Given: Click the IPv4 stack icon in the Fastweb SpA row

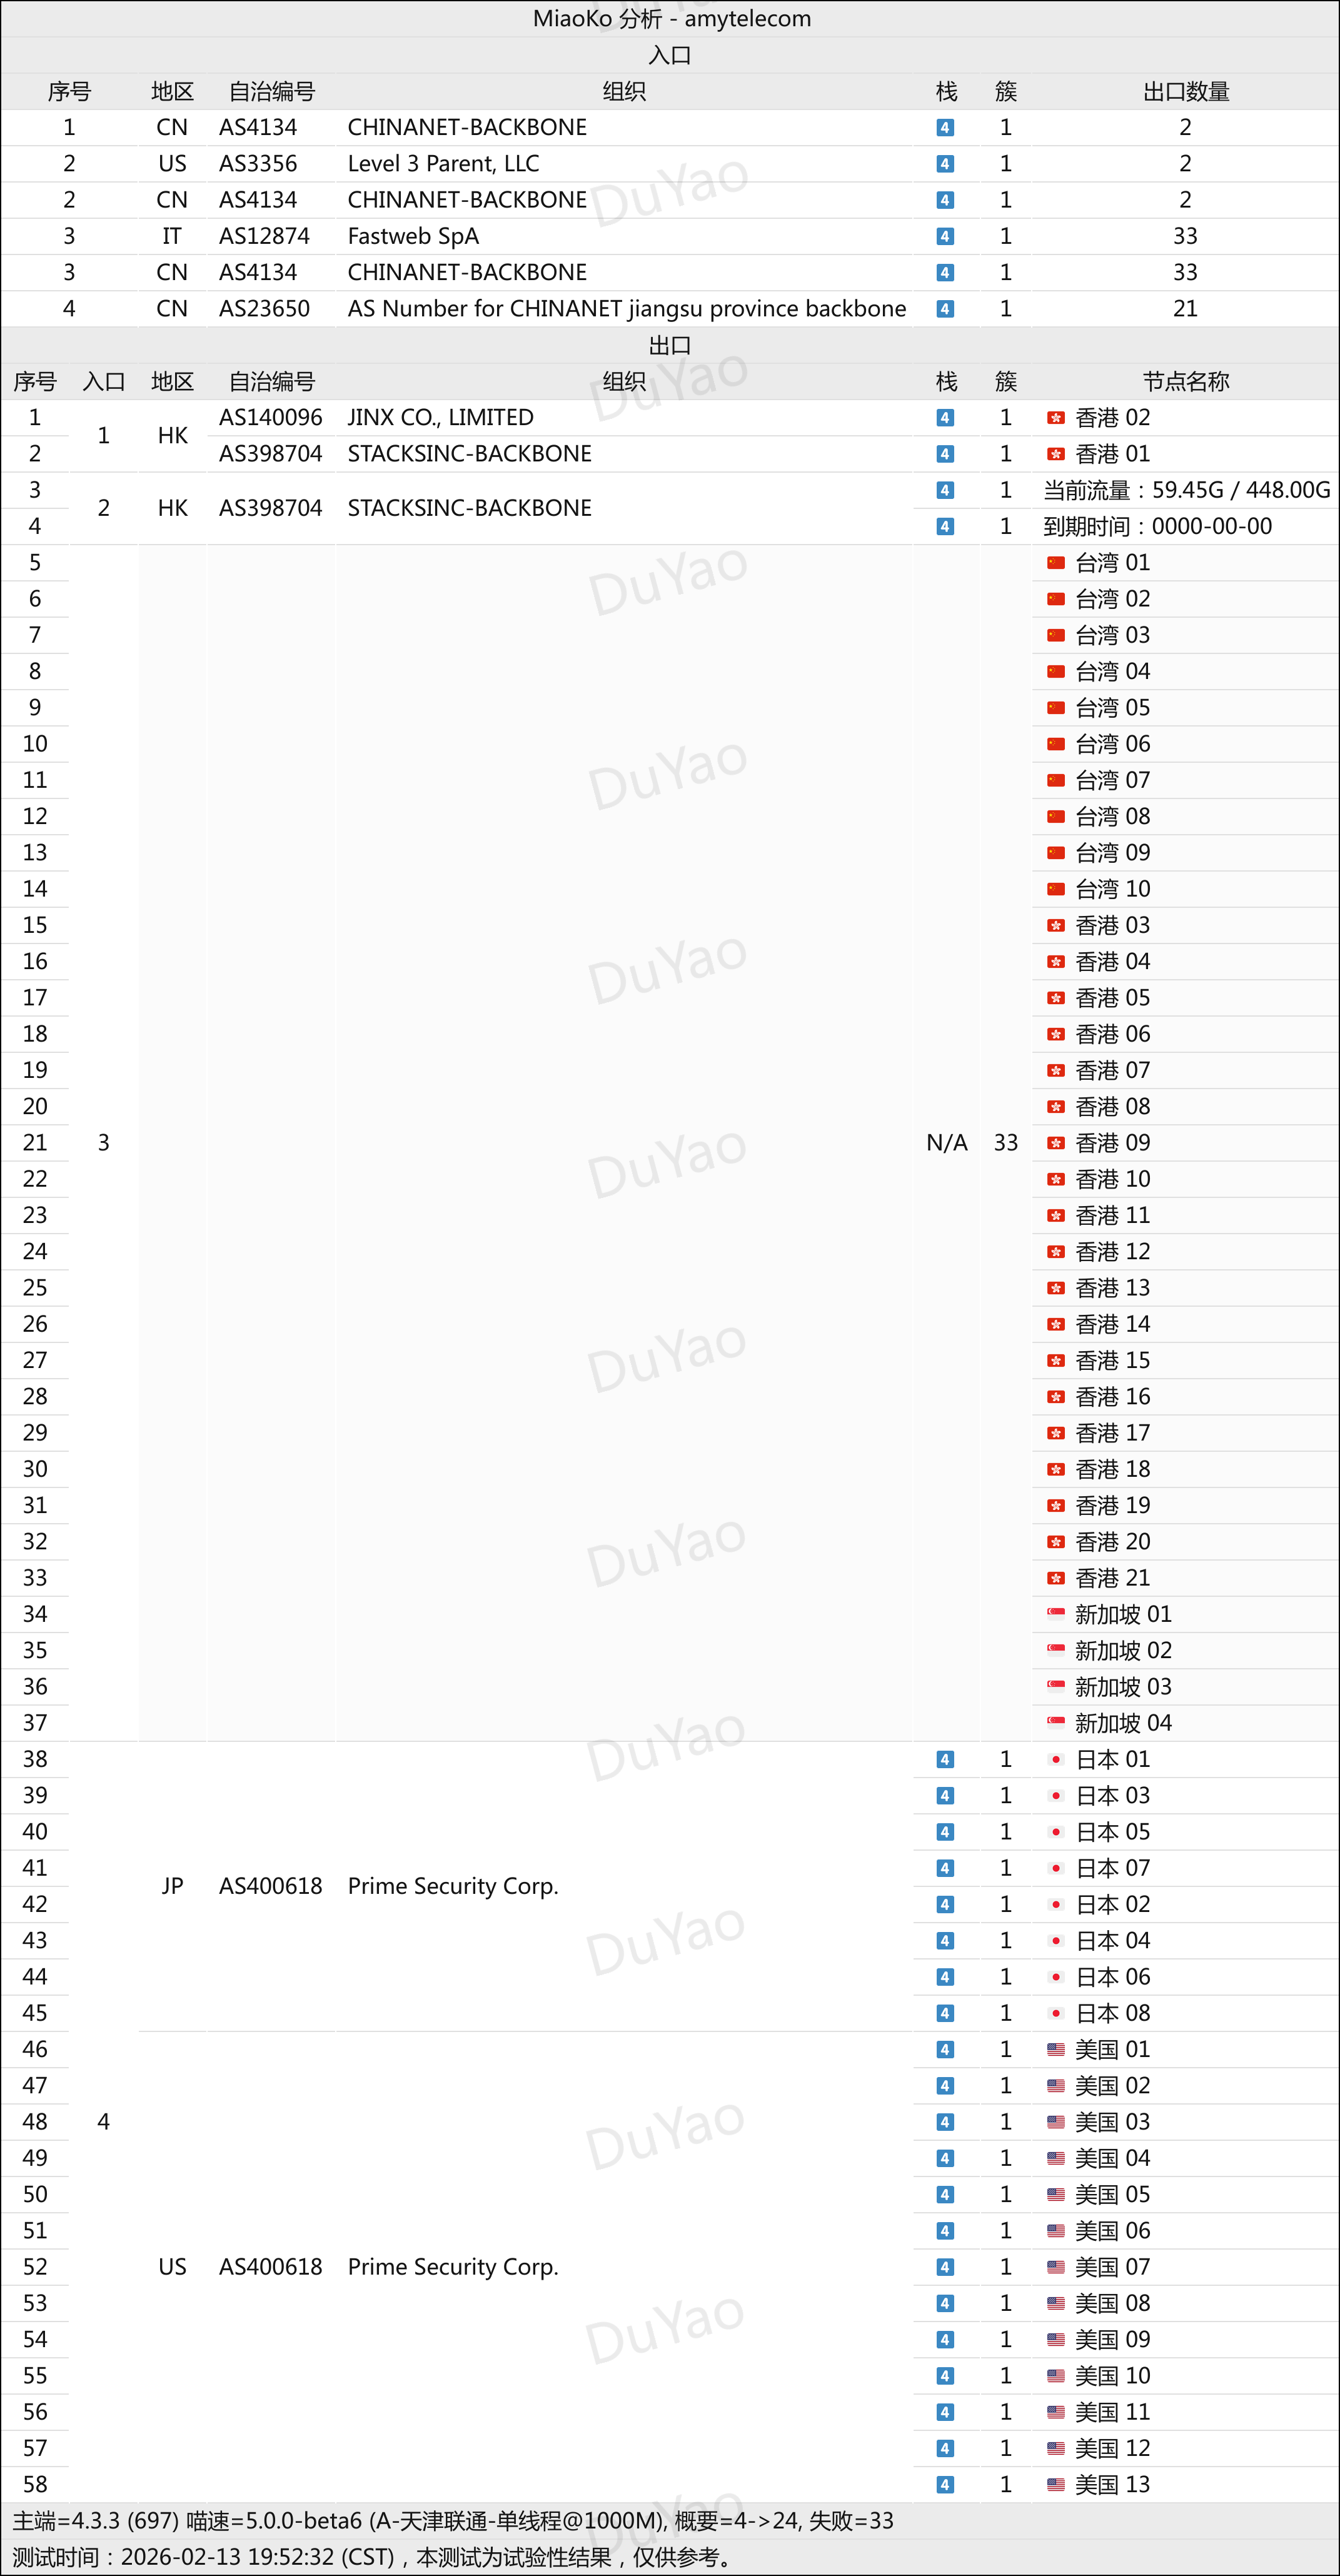Looking at the screenshot, I should coord(945,236).
